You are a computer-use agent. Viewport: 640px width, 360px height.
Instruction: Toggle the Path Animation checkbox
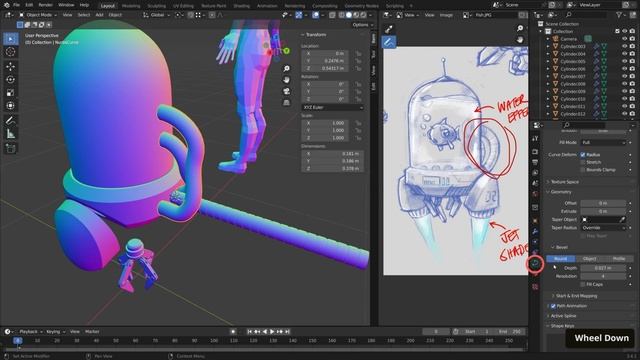(x=553, y=306)
